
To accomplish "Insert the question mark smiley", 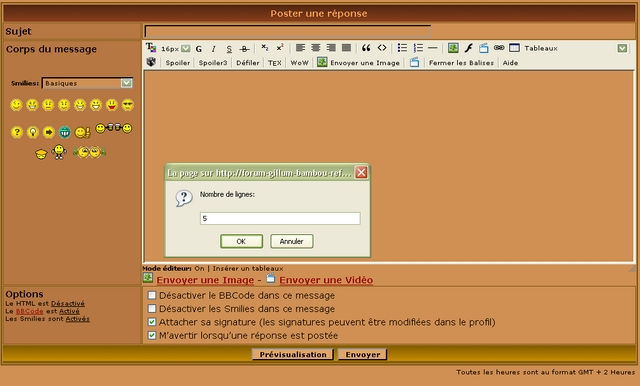I will (x=16, y=132).
